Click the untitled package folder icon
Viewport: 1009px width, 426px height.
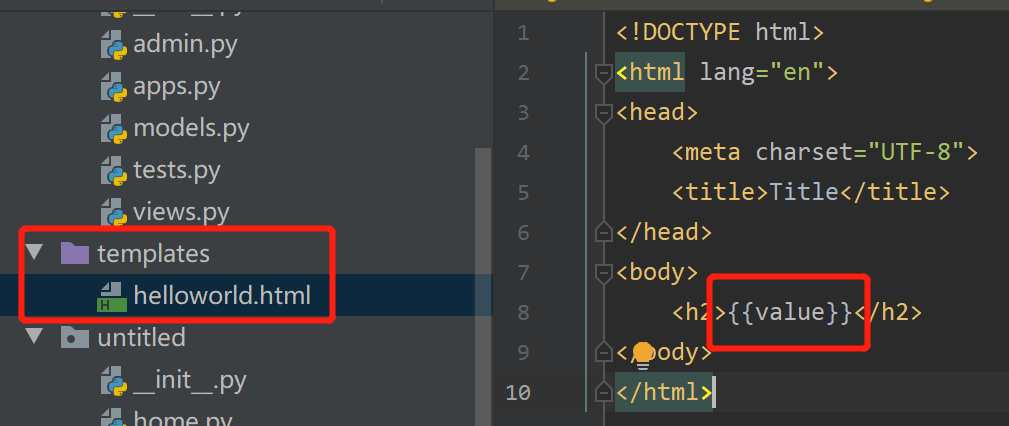[x=74, y=338]
